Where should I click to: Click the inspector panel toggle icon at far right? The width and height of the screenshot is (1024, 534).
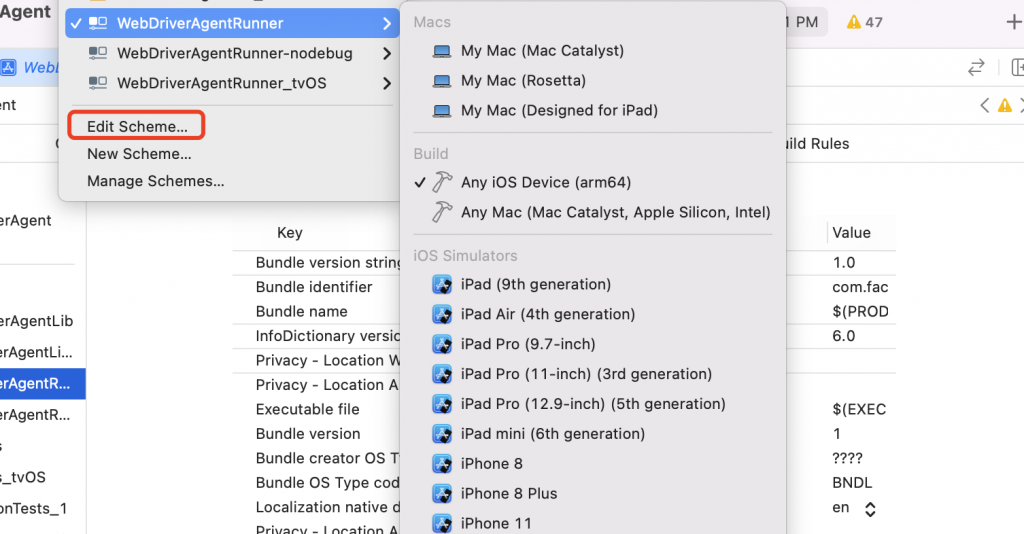click(x=1017, y=67)
